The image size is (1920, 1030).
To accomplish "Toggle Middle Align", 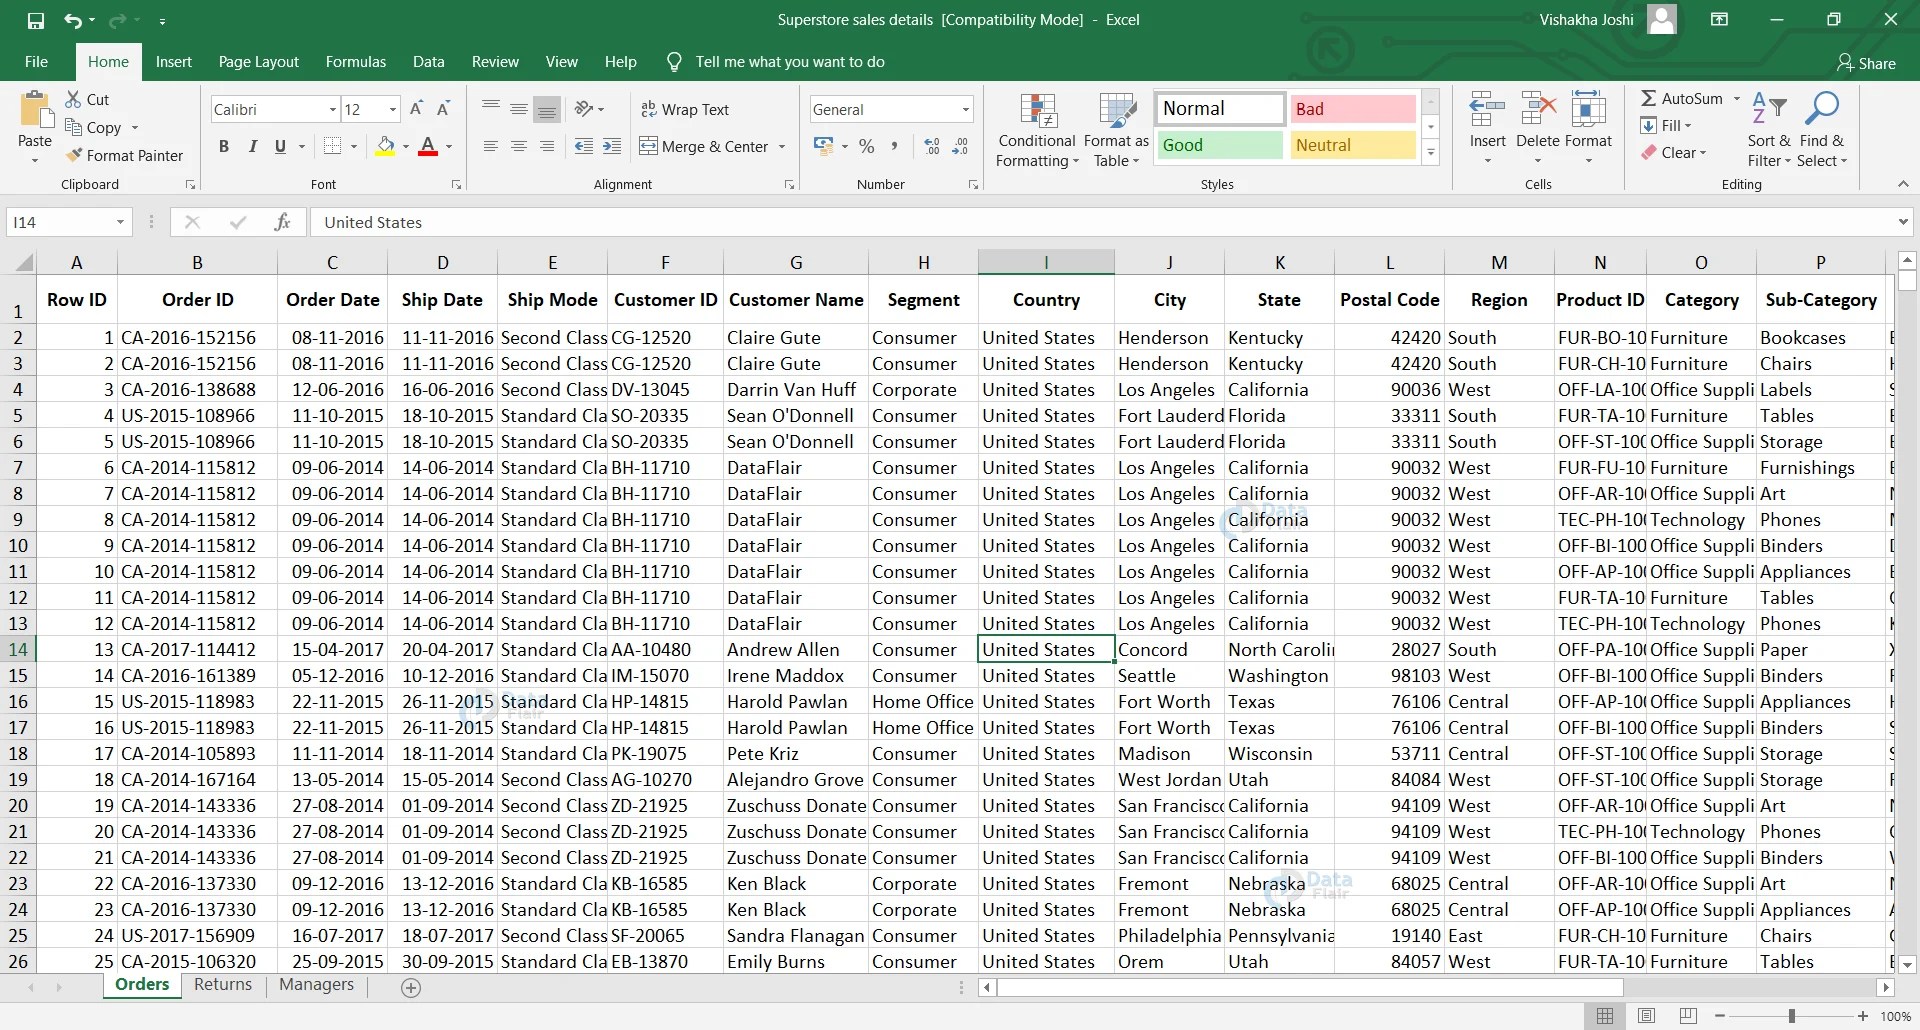I will (518, 109).
